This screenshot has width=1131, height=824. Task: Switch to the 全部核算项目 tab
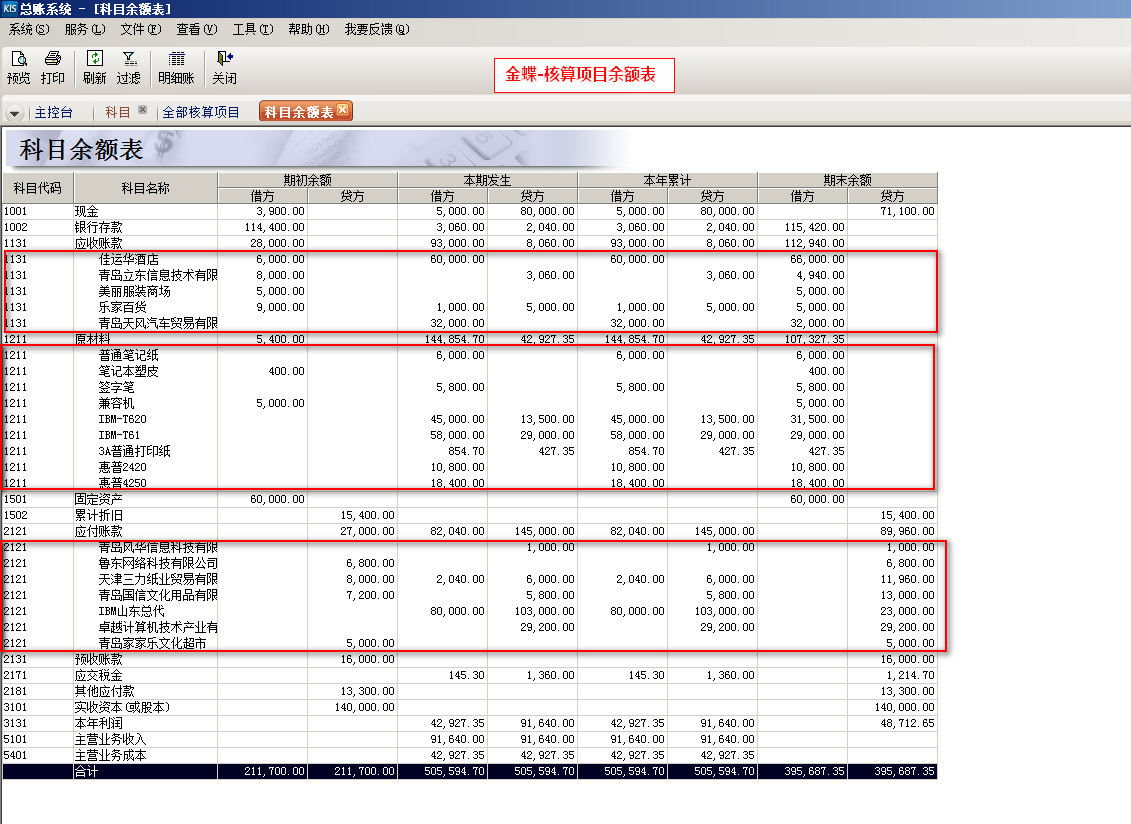coord(201,113)
